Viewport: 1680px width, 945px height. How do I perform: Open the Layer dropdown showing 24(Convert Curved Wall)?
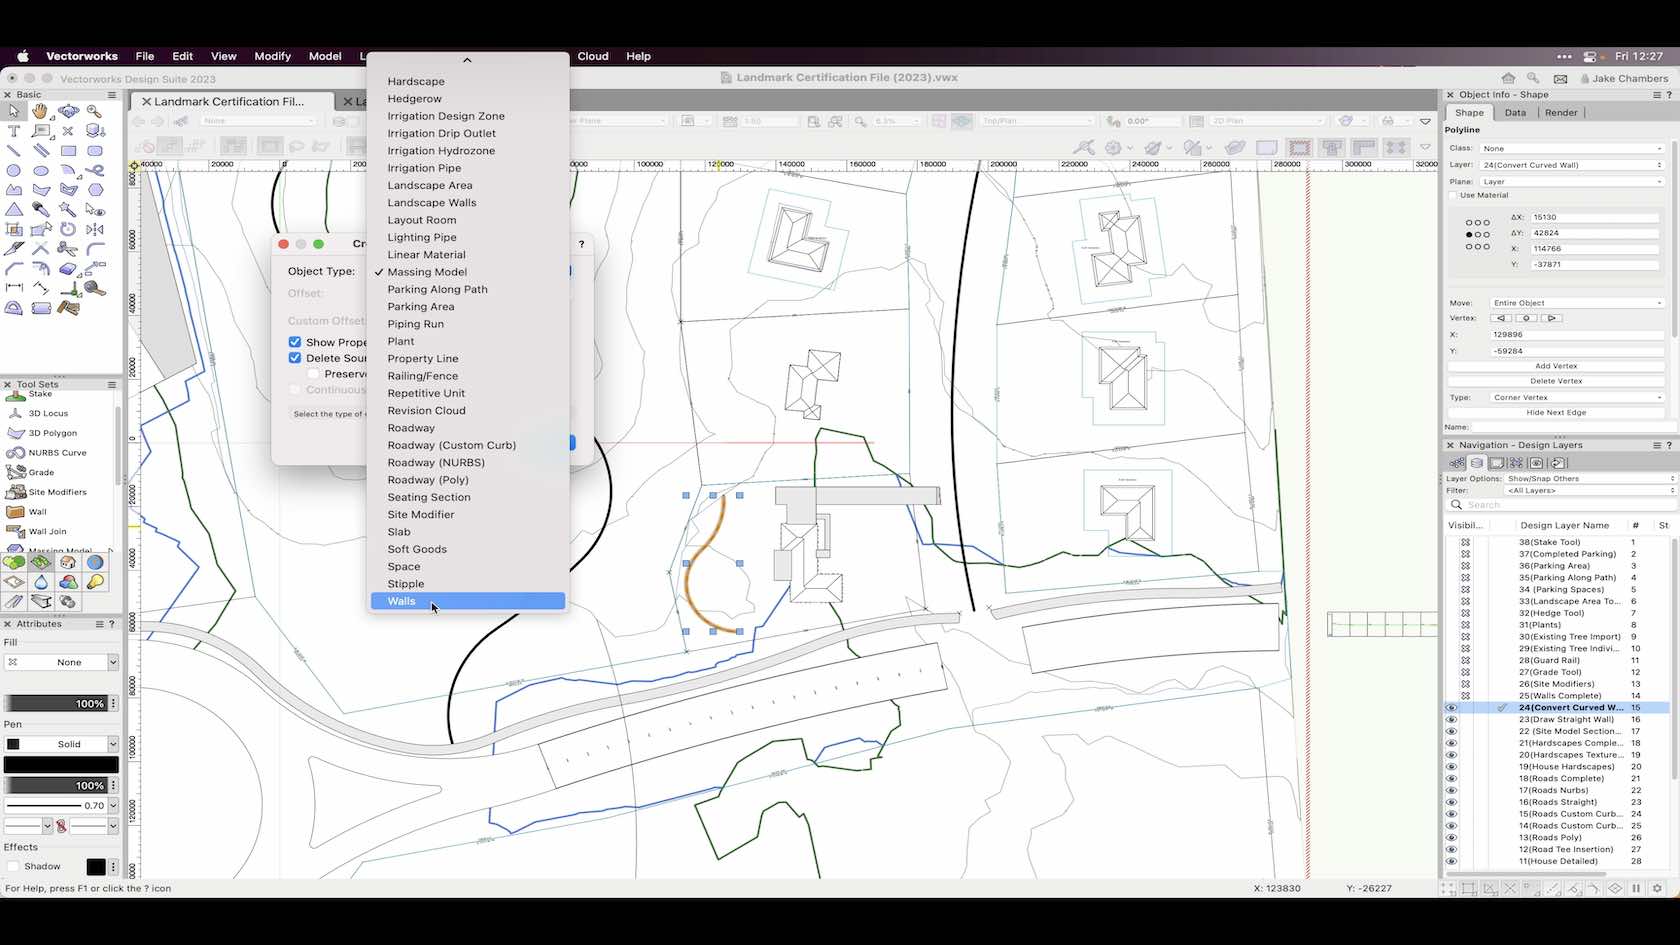click(x=1572, y=165)
